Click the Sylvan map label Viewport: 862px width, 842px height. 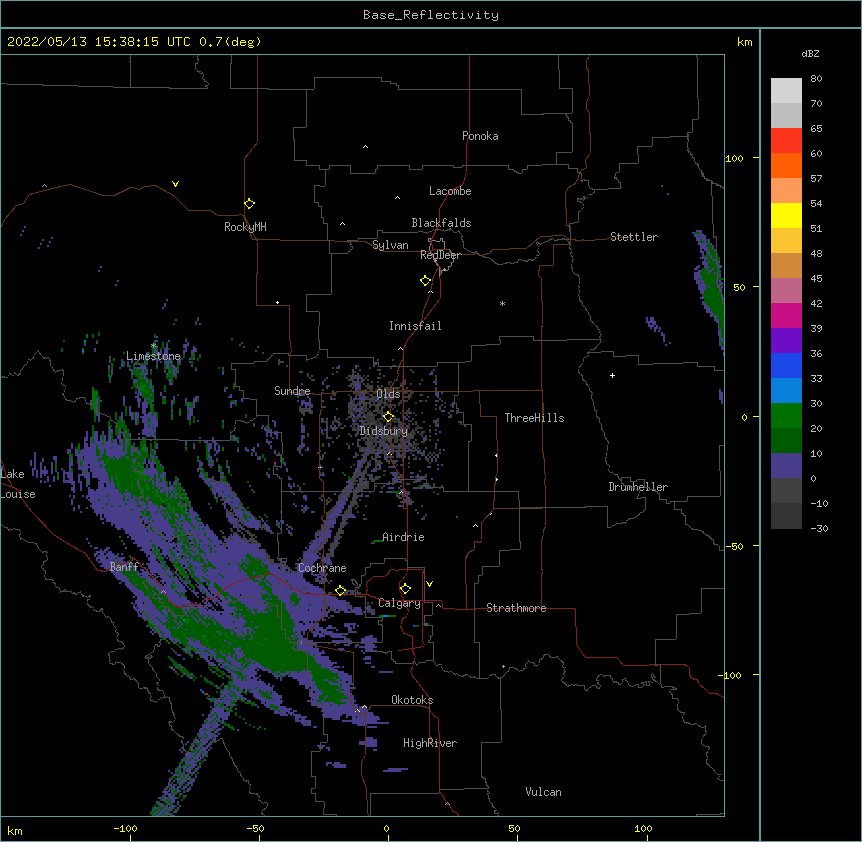[390, 245]
